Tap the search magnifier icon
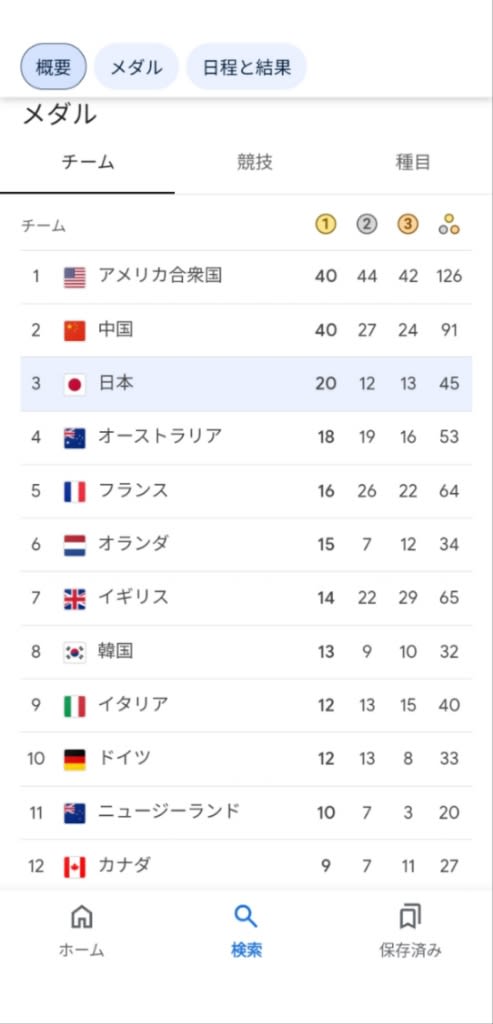The image size is (493, 1024). click(x=246, y=916)
